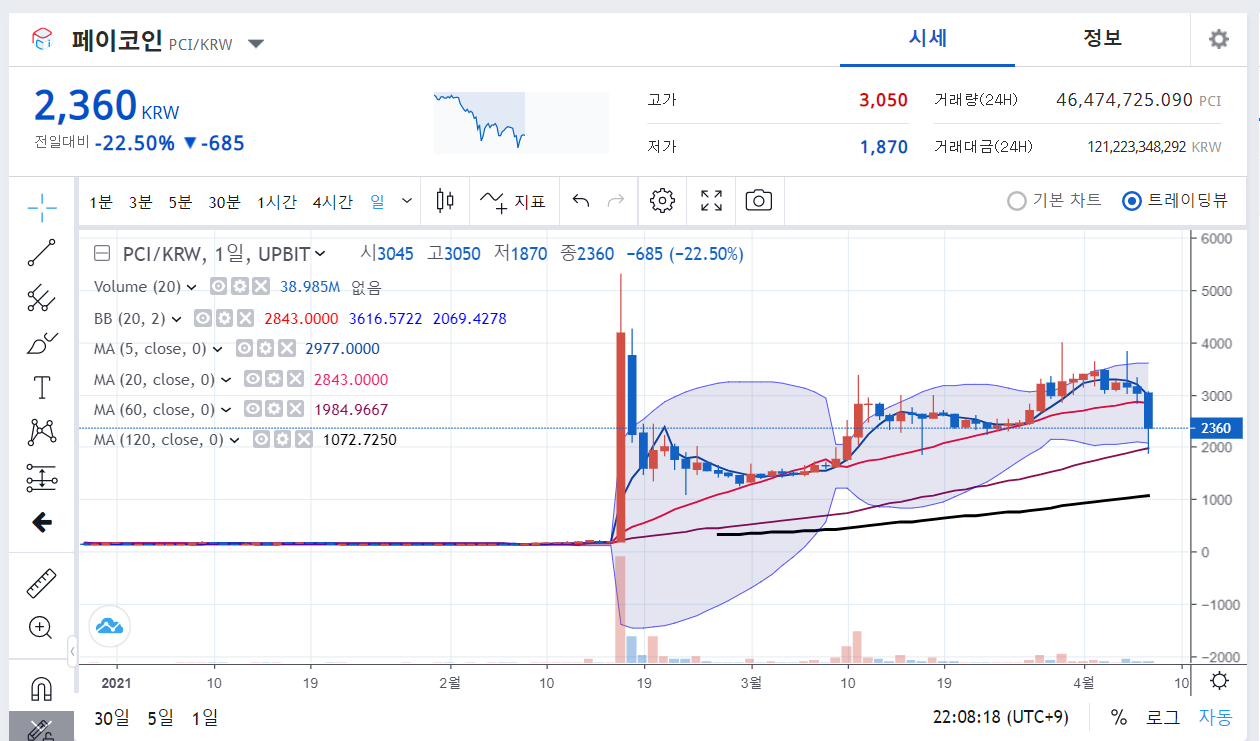1260x741 pixels.
Task: Select the 30분 interval
Action: 224,201
